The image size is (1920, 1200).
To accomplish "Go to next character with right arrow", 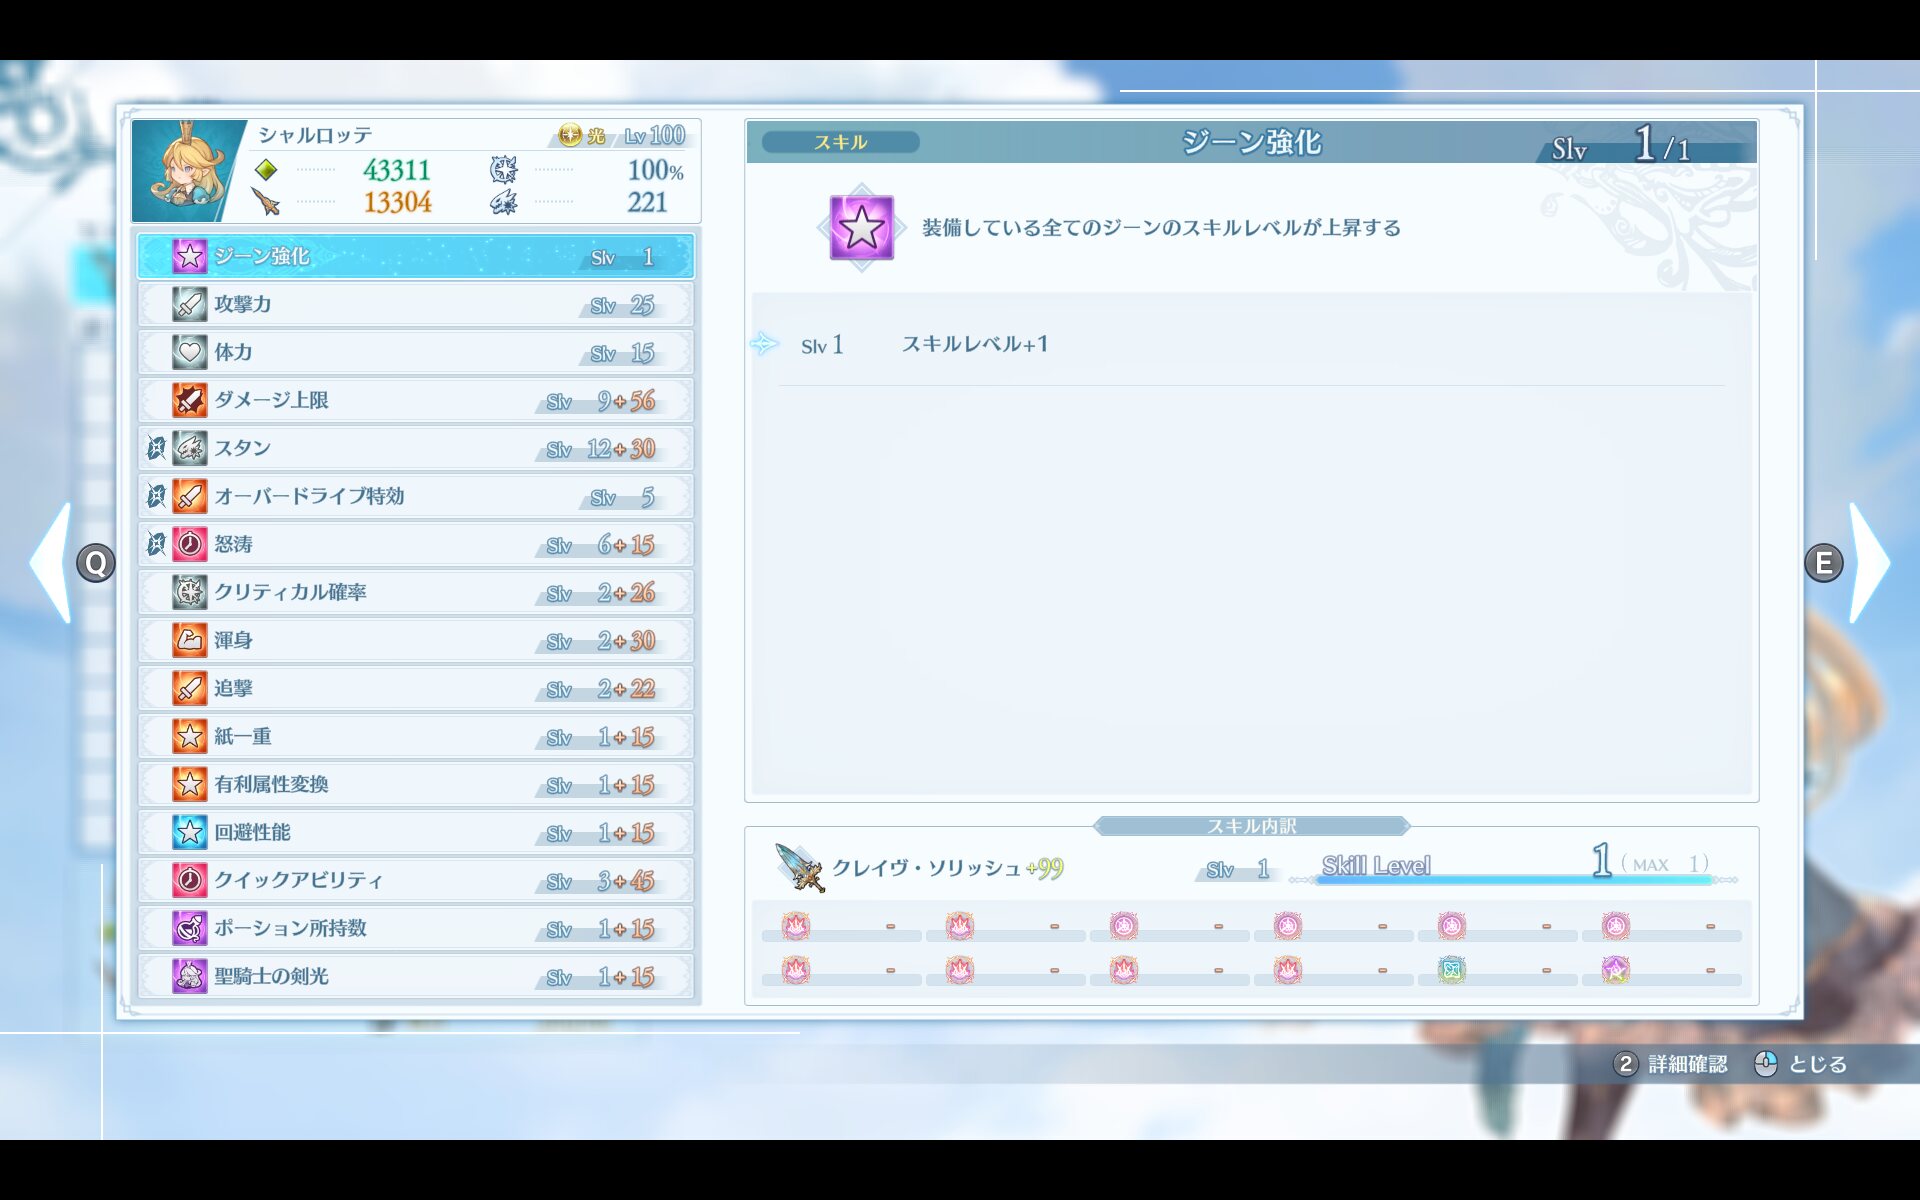I will coord(1868,563).
